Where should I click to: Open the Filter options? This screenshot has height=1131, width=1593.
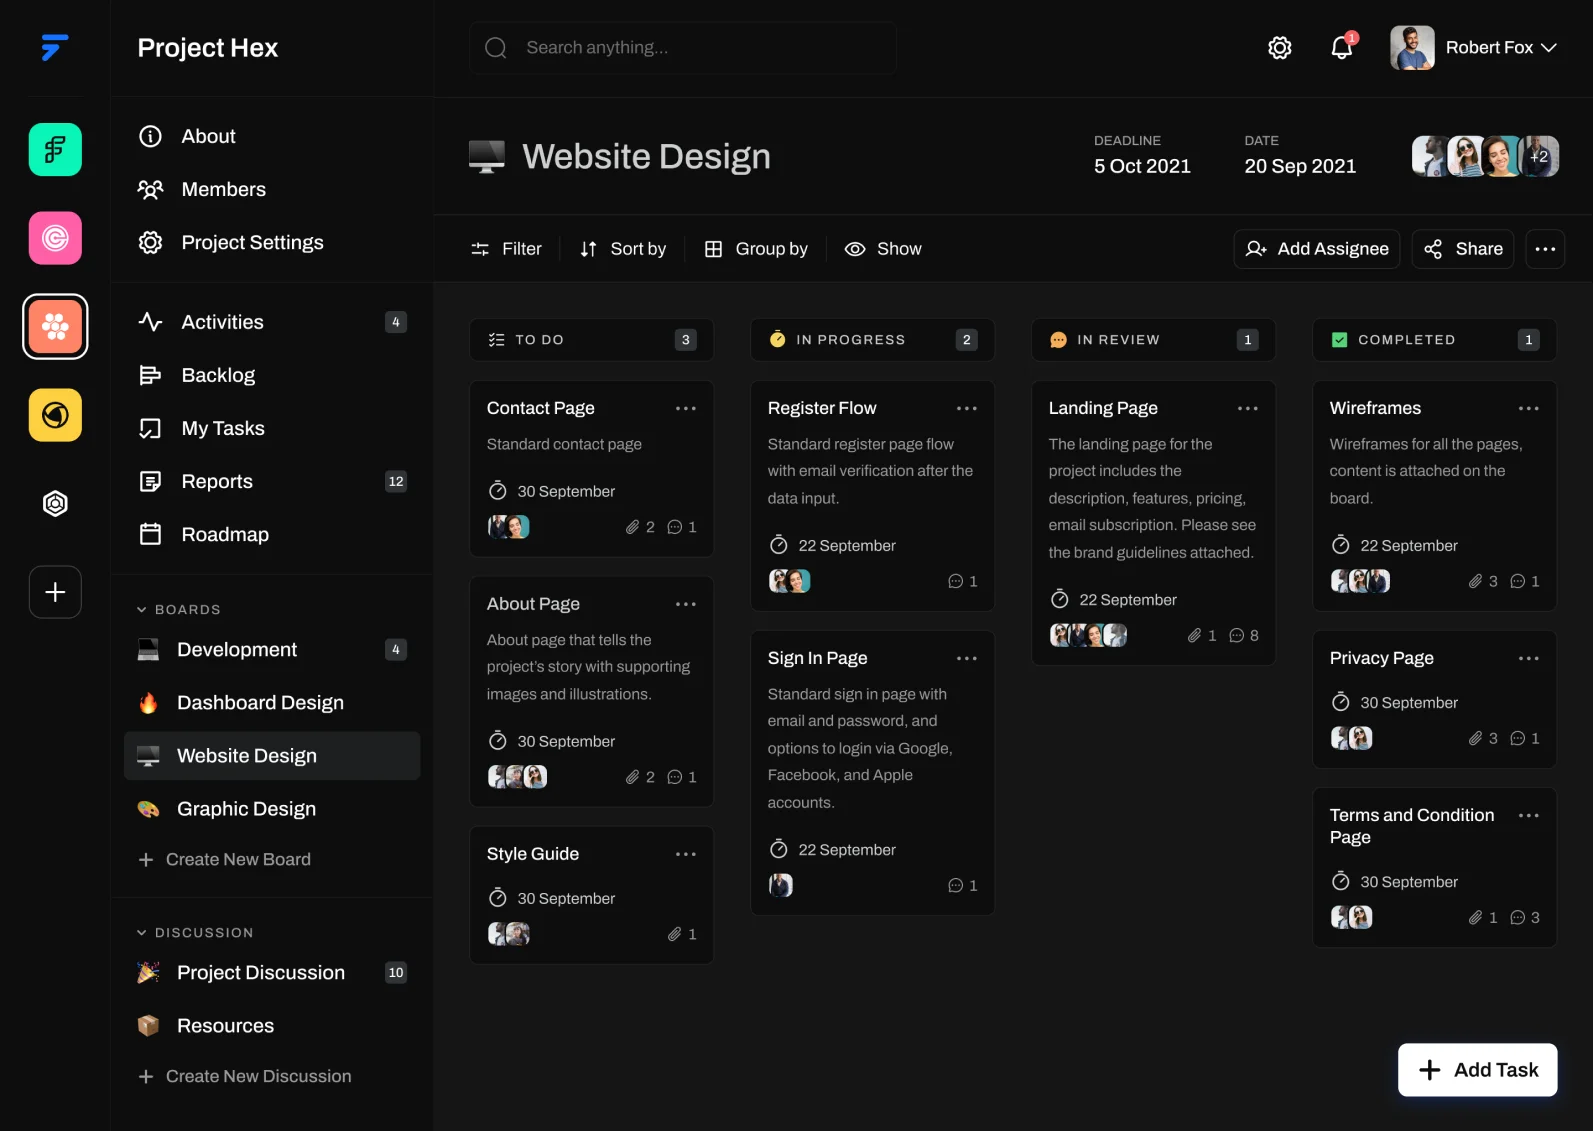point(506,249)
